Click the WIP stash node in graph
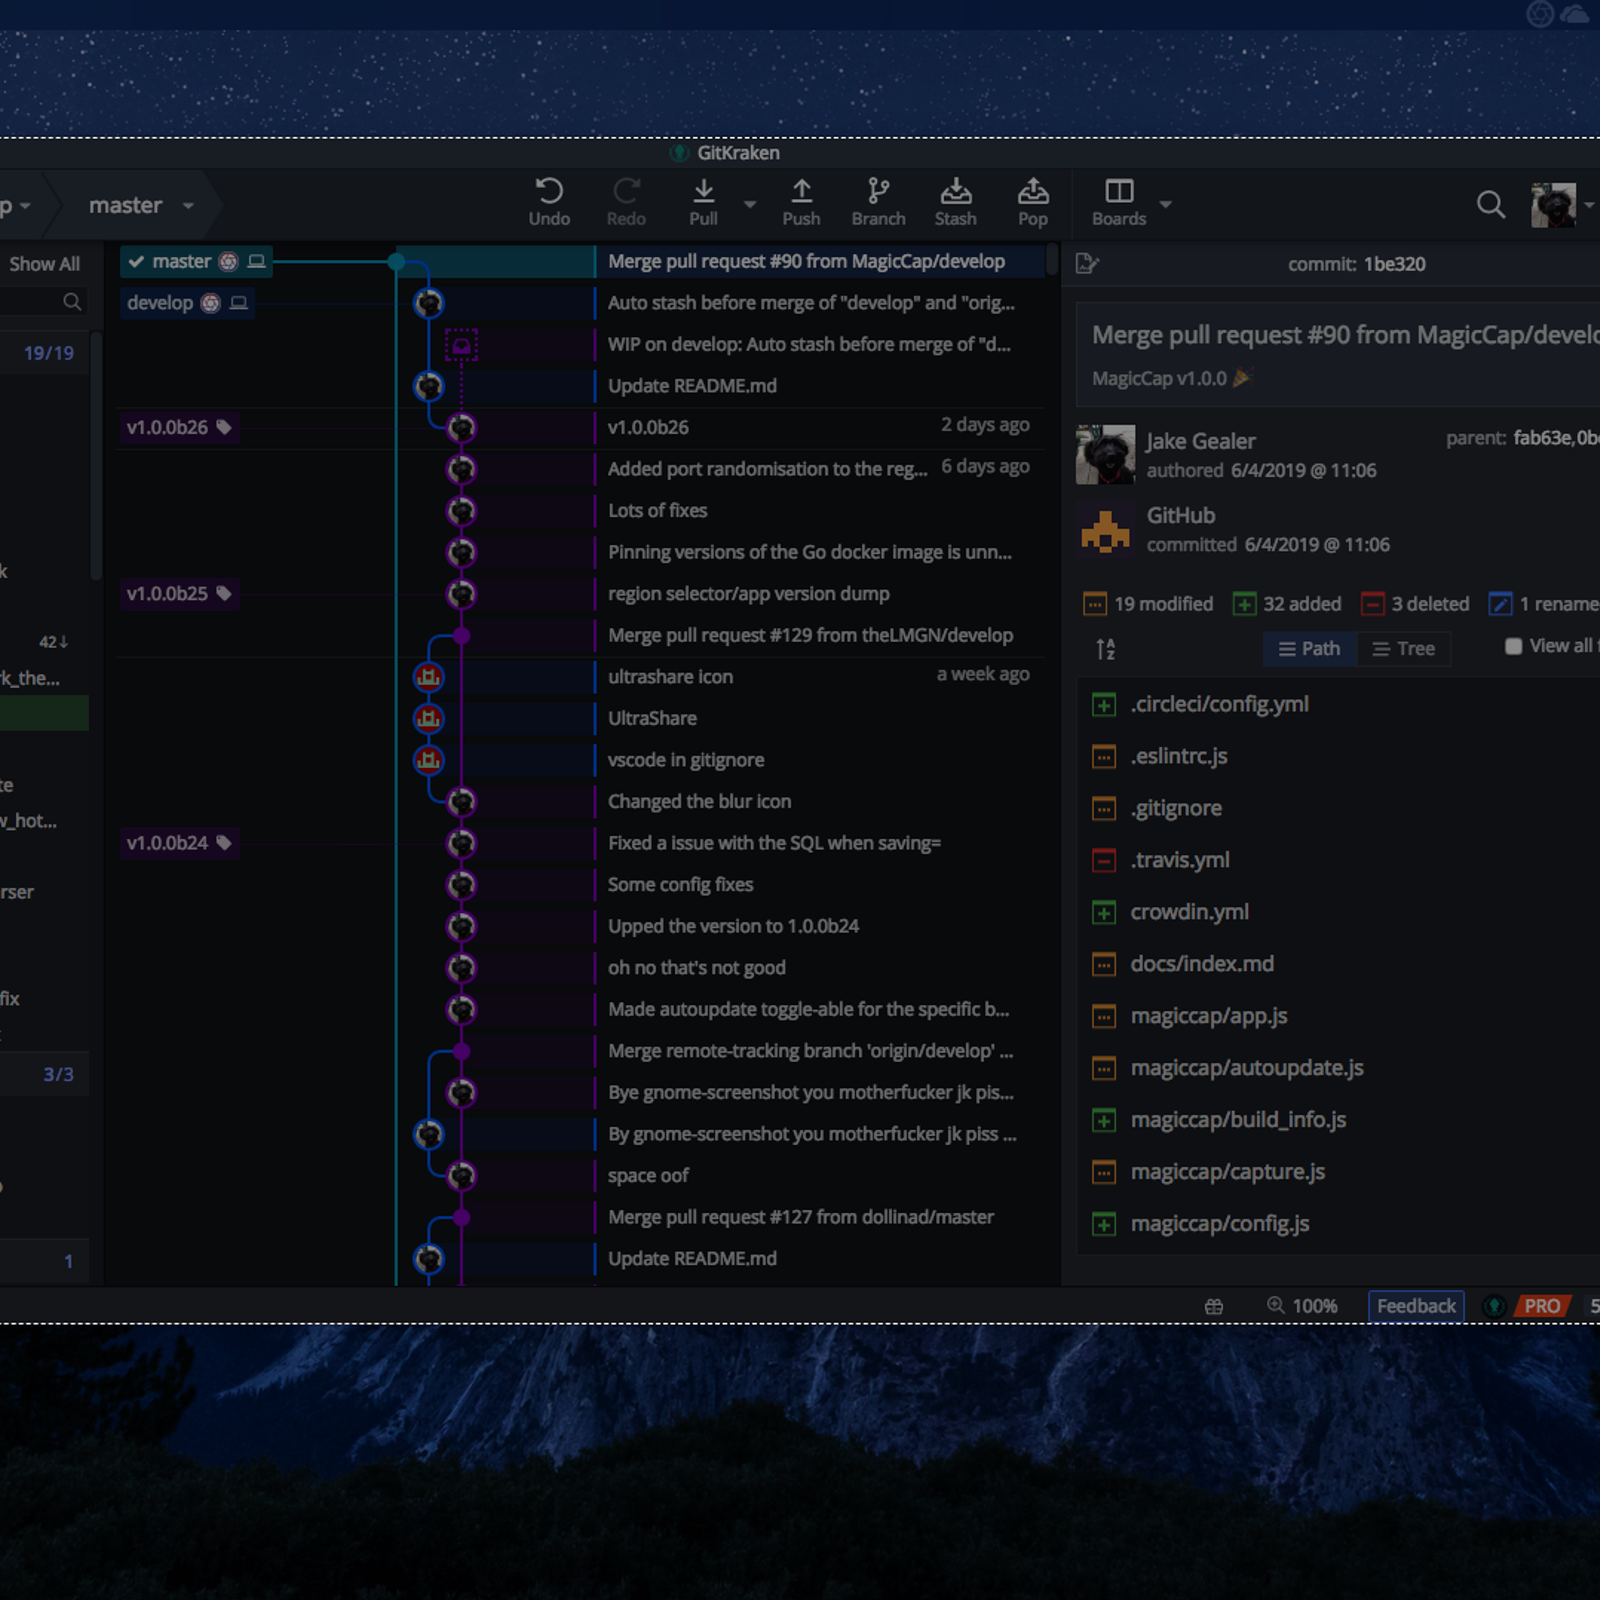The width and height of the screenshot is (1600, 1600). (x=461, y=345)
